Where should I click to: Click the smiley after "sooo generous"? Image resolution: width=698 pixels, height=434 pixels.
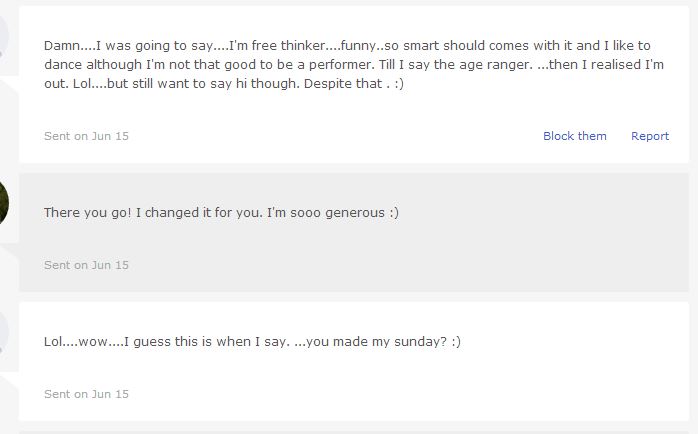click(394, 213)
